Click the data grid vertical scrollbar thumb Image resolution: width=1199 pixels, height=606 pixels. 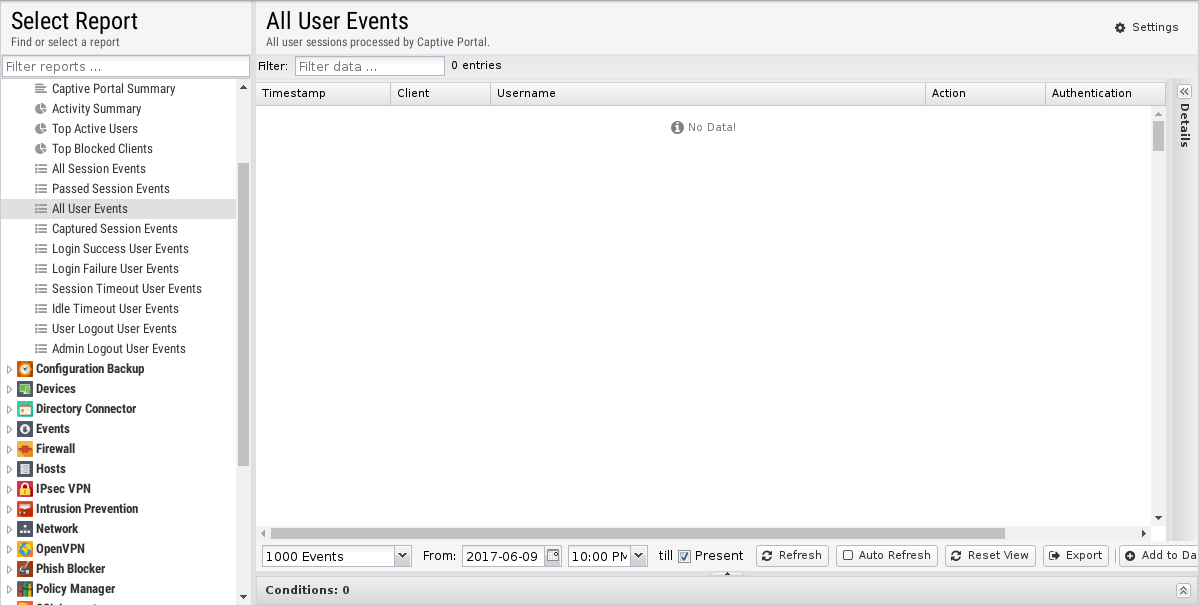1158,136
